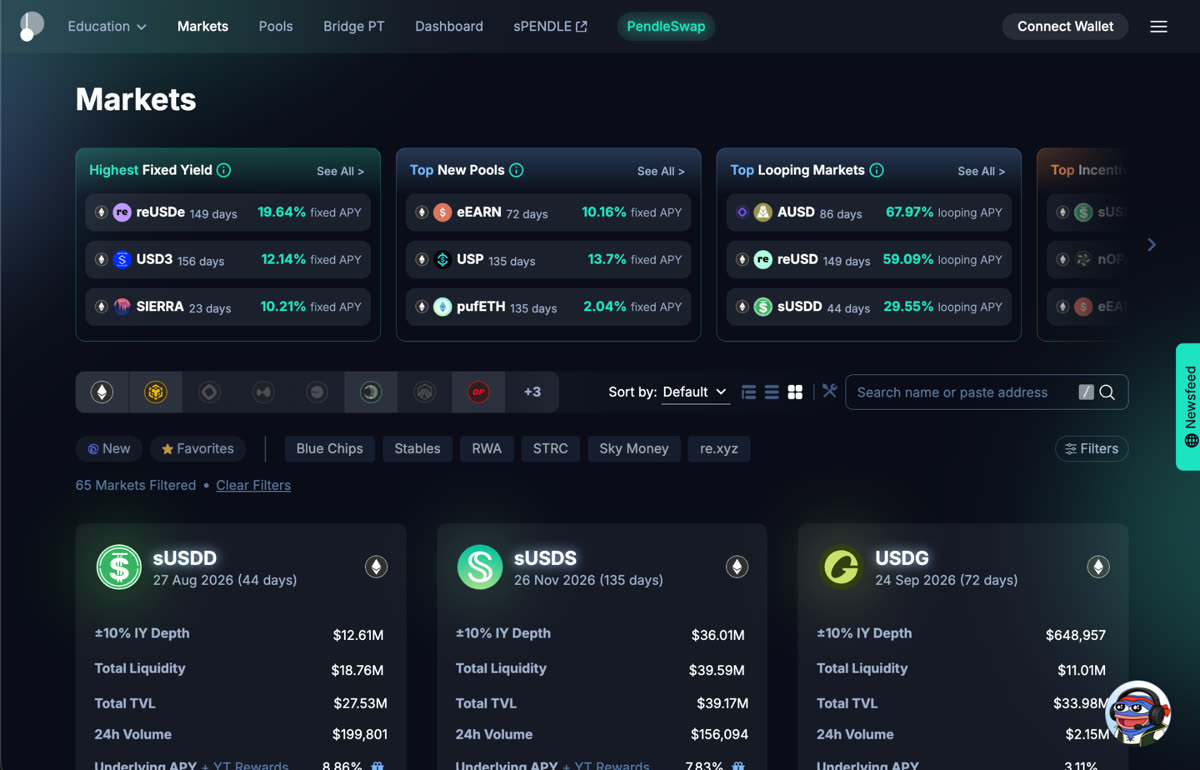The width and height of the screenshot is (1200, 770).
Task: Click sUSDS Total Liquidity value $39.59M
Action: click(717, 670)
